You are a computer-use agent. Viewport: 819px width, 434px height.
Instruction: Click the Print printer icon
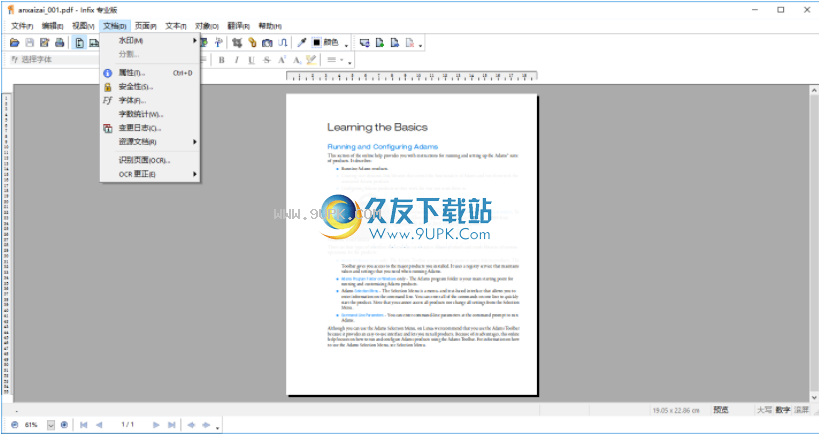pyautogui.click(x=60, y=43)
